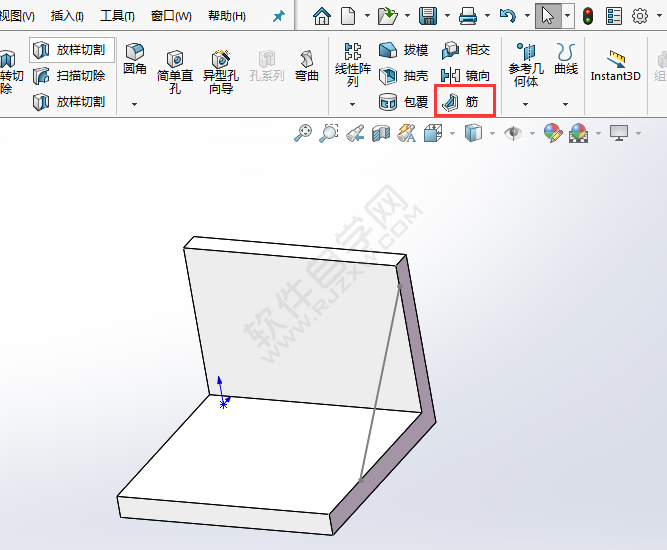Toggle Instant3D mode
The width and height of the screenshot is (667, 550).
click(x=616, y=66)
